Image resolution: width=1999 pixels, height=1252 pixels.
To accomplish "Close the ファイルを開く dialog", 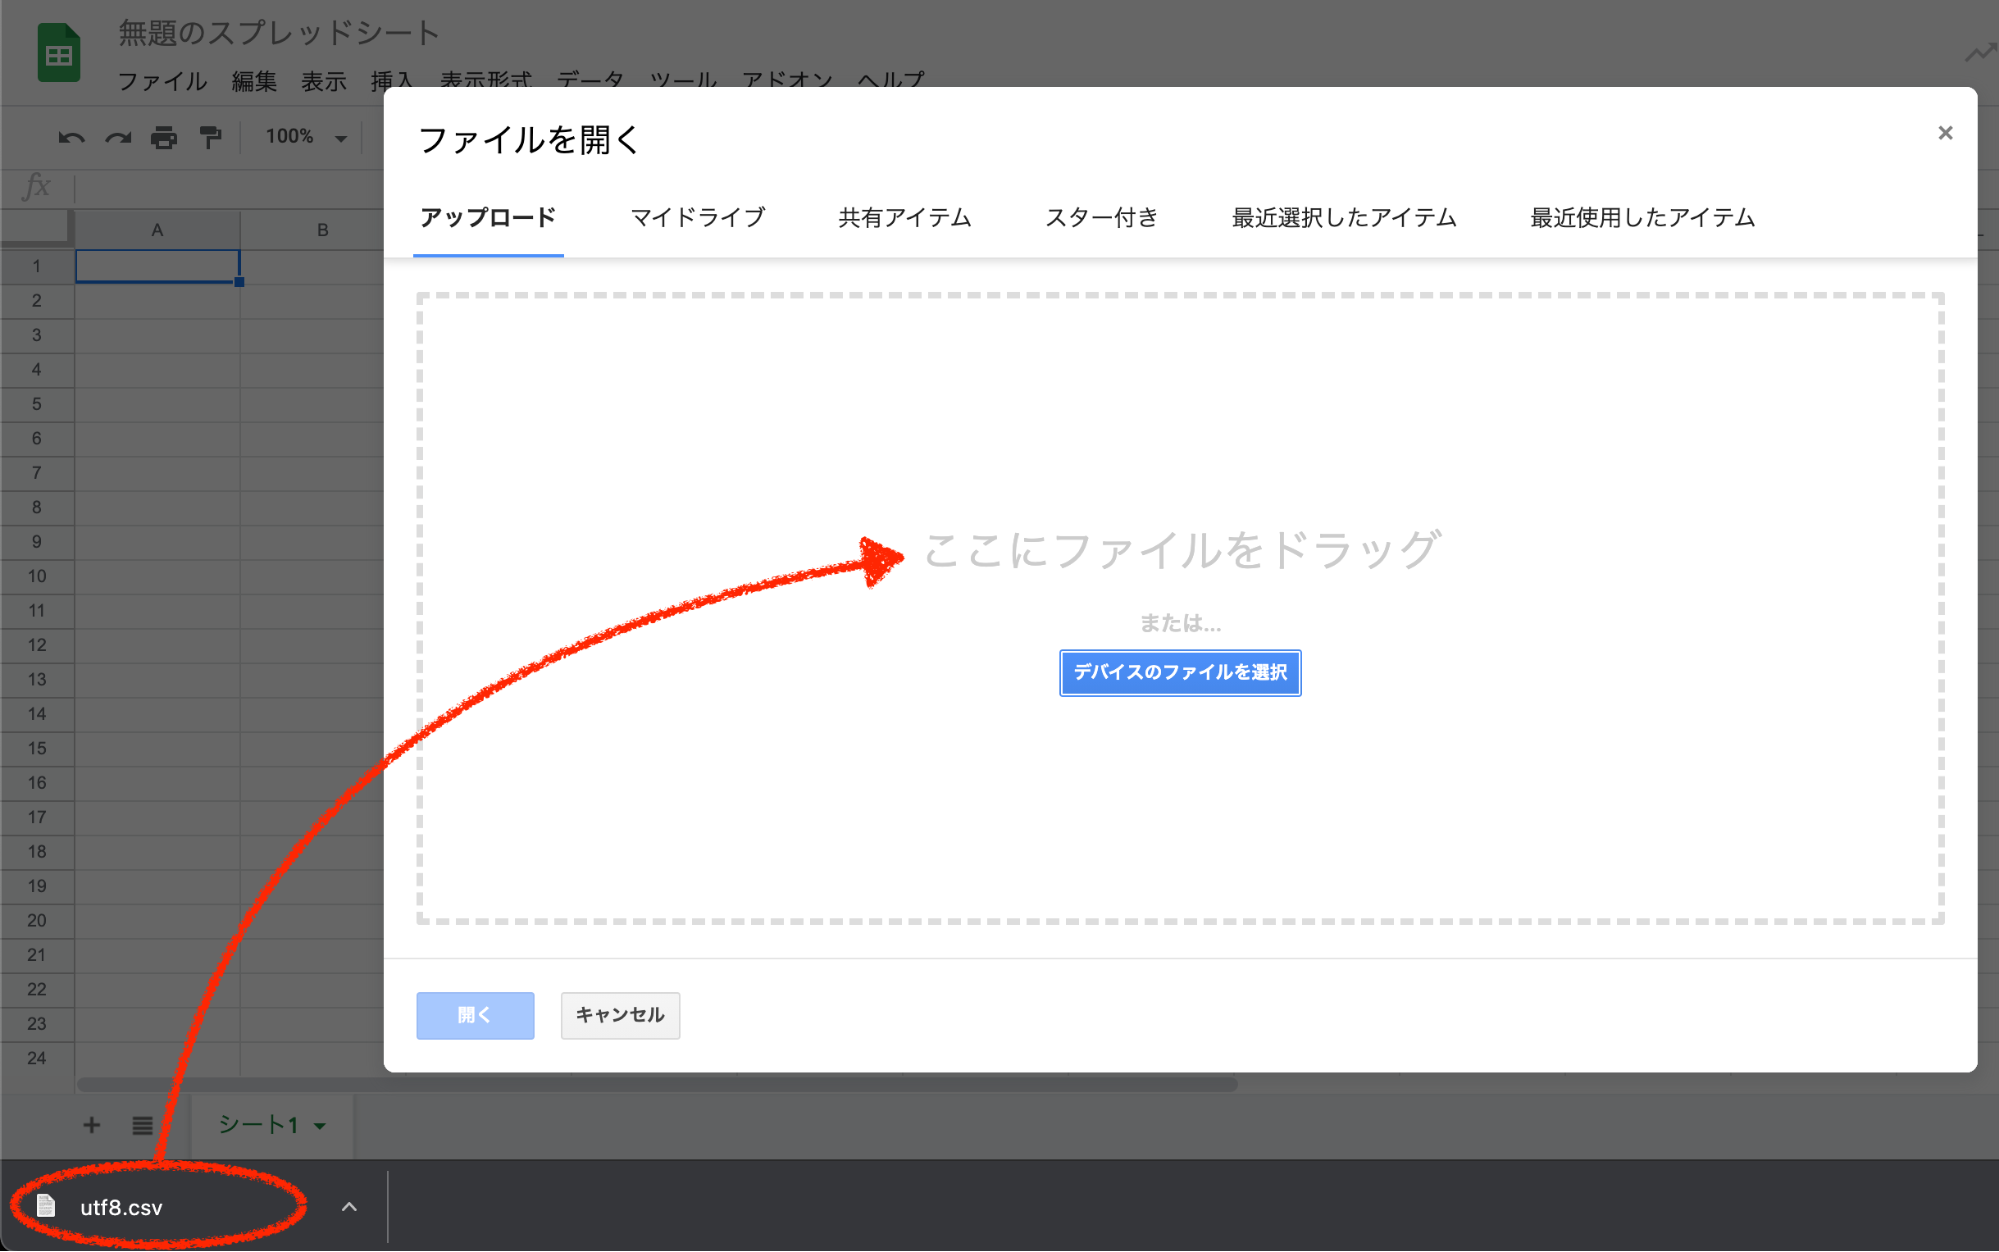I will pos(1945,133).
